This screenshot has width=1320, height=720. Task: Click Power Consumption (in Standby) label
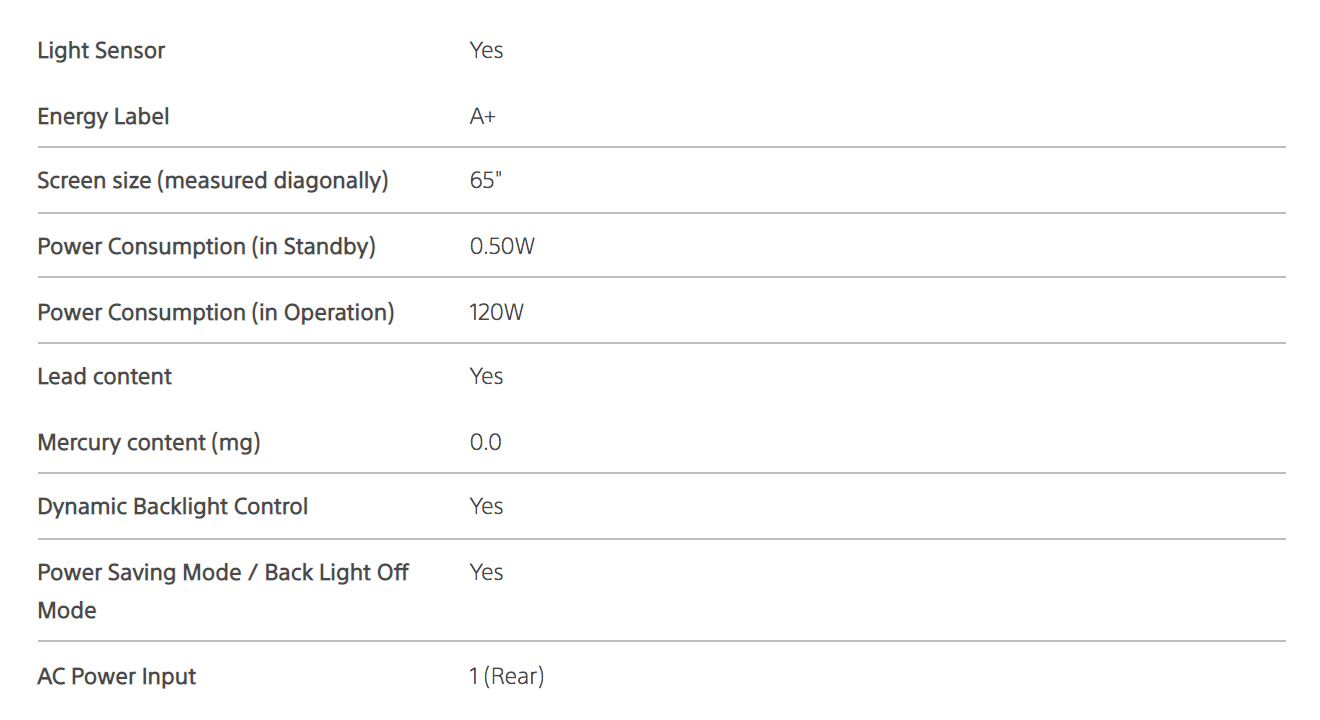tap(206, 246)
